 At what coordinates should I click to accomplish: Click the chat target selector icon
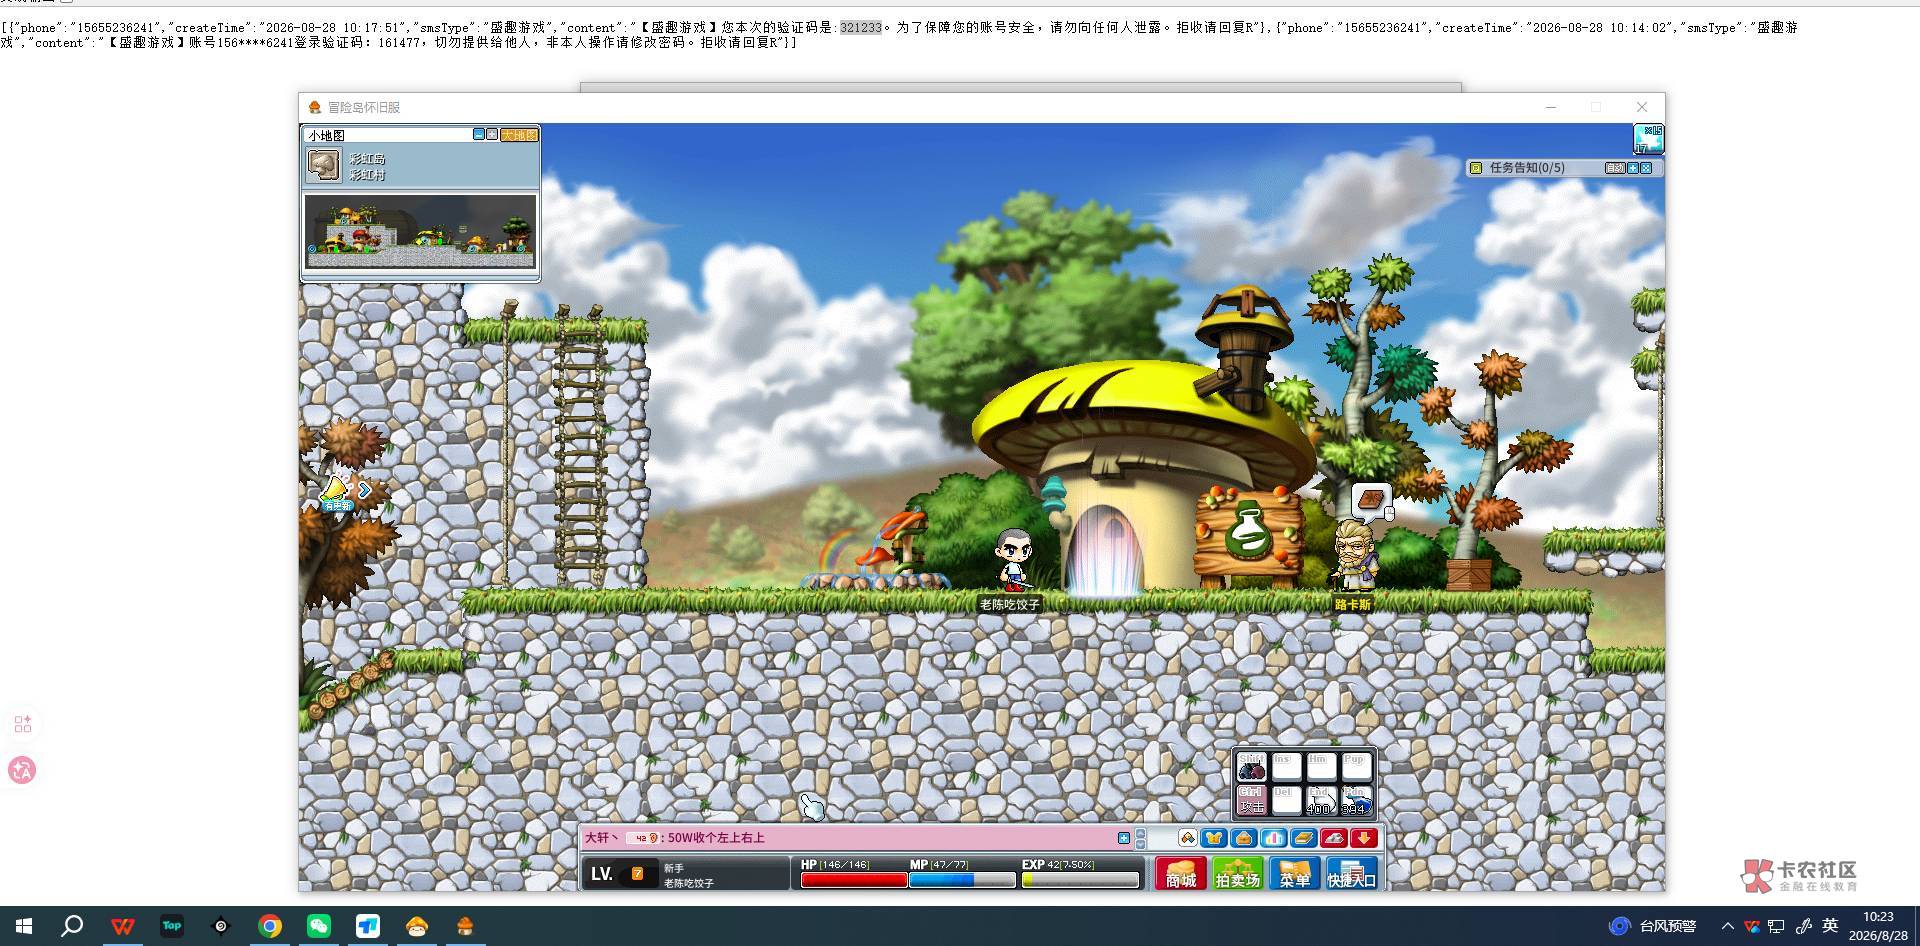click(x=1188, y=838)
